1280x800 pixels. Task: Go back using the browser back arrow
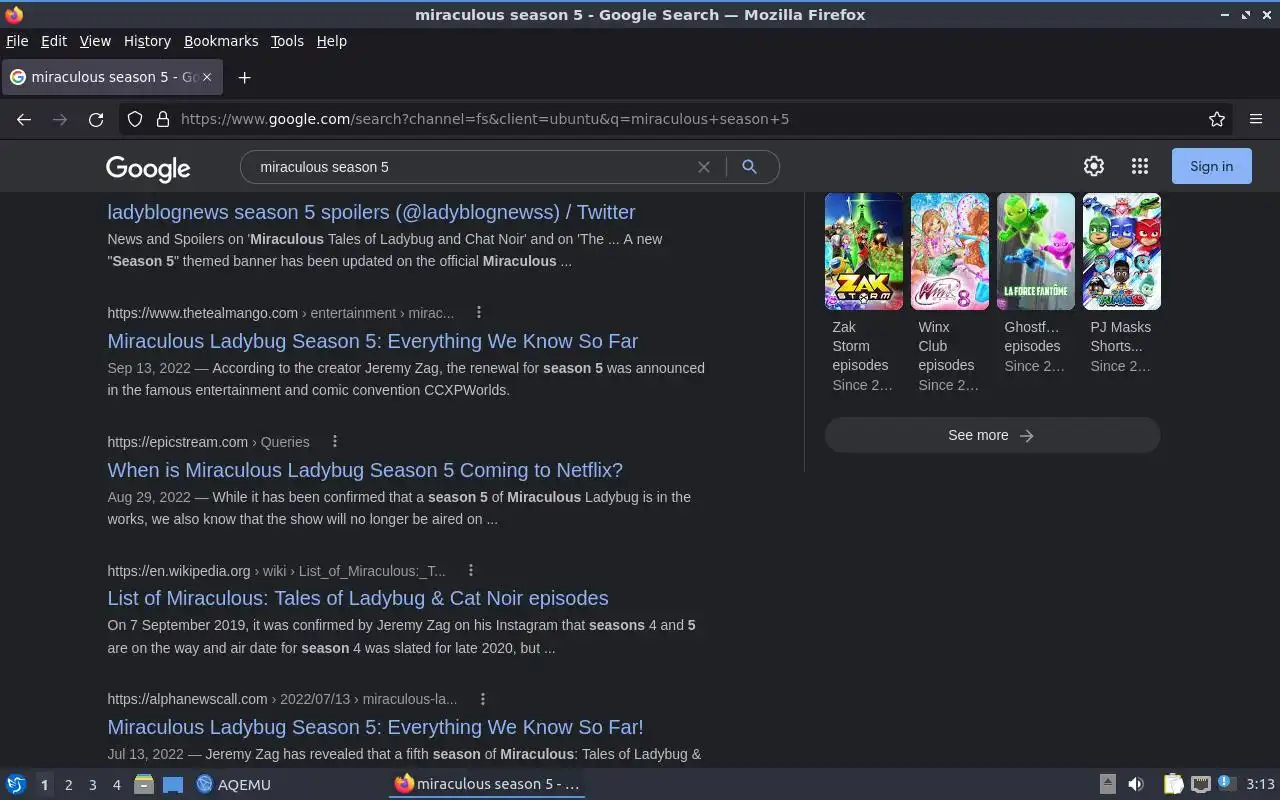pyautogui.click(x=24, y=119)
